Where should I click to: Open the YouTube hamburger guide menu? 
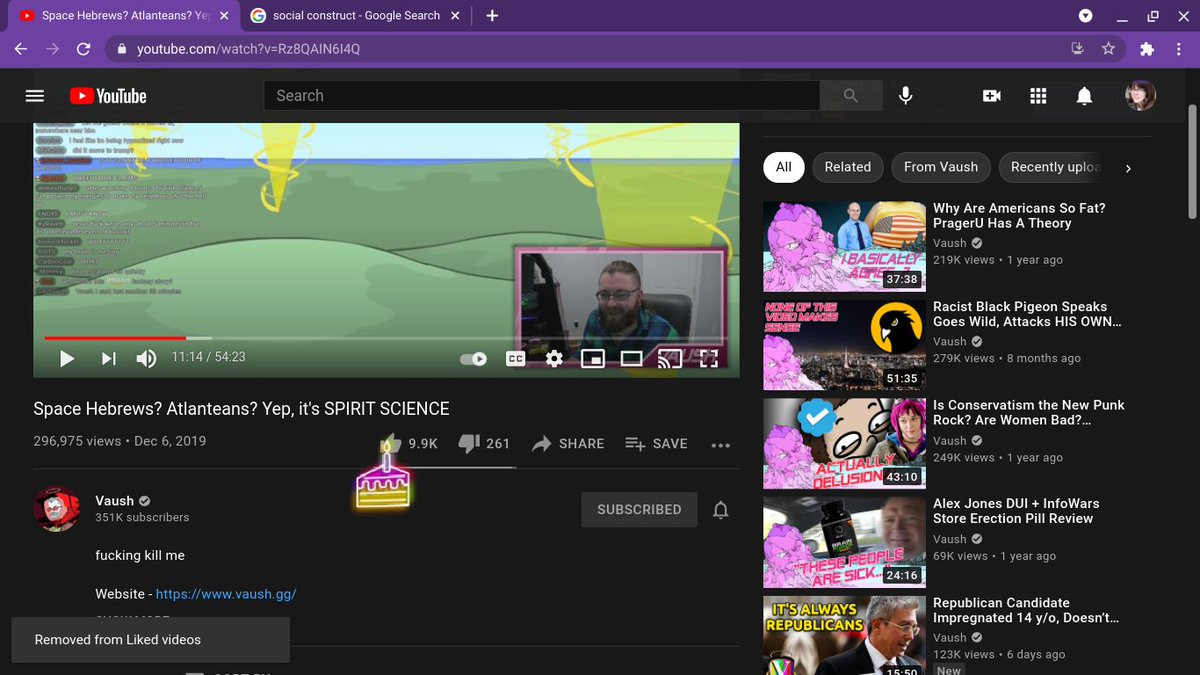pyautogui.click(x=35, y=96)
